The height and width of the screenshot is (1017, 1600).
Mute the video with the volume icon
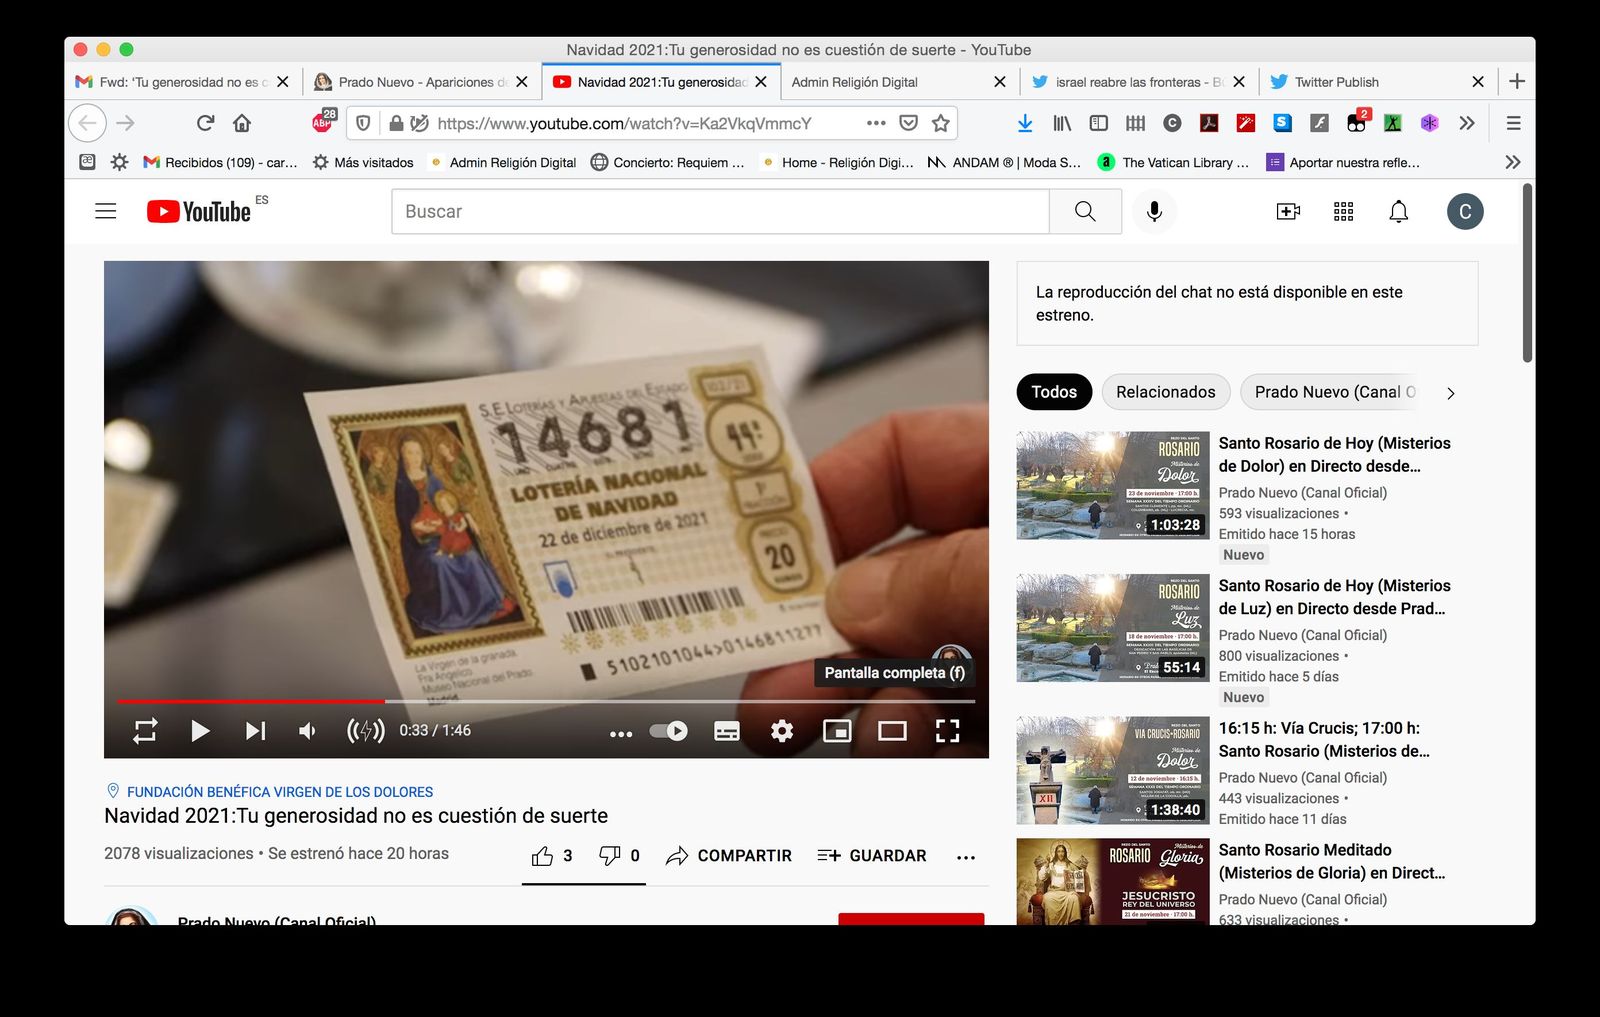click(306, 731)
